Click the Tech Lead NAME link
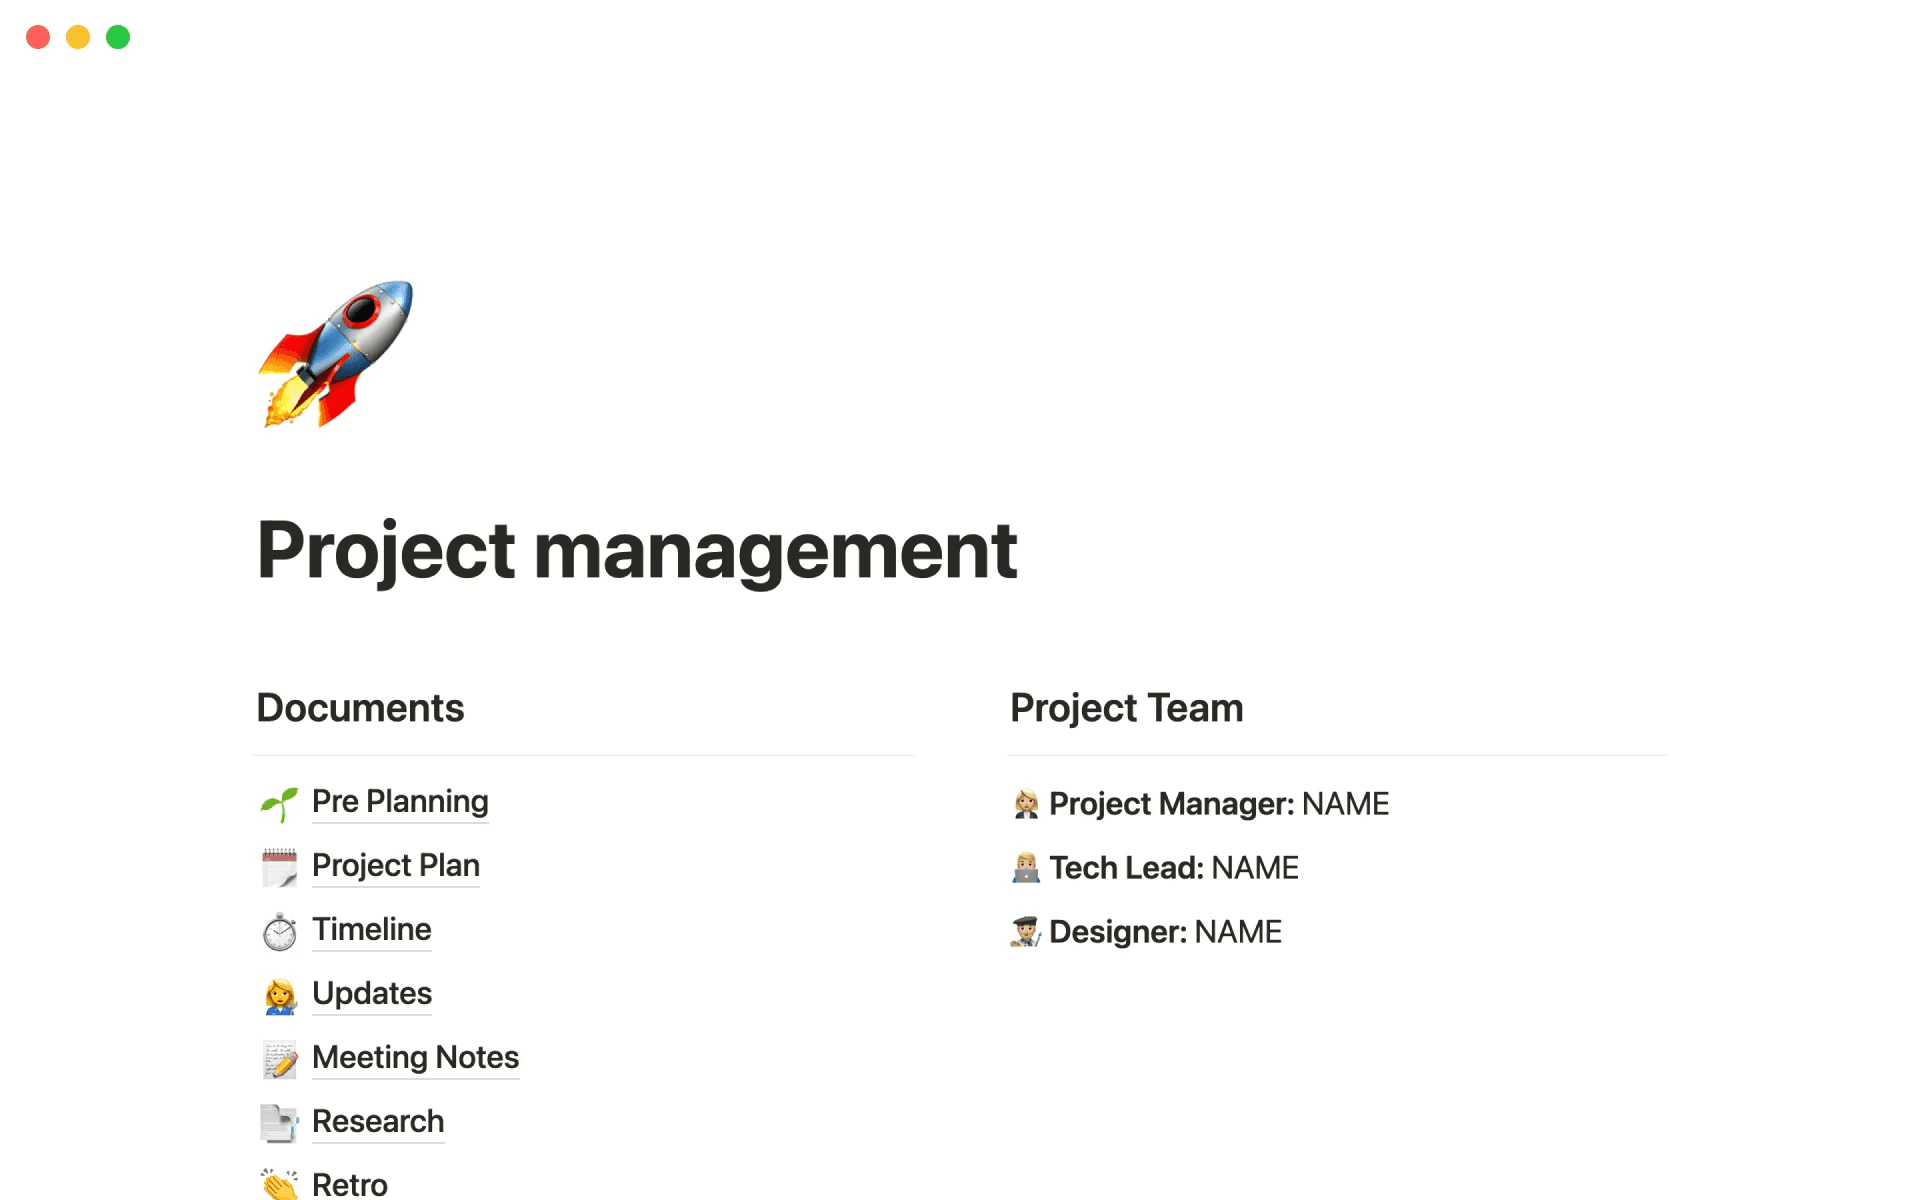The width and height of the screenshot is (1920, 1200). 1255,867
